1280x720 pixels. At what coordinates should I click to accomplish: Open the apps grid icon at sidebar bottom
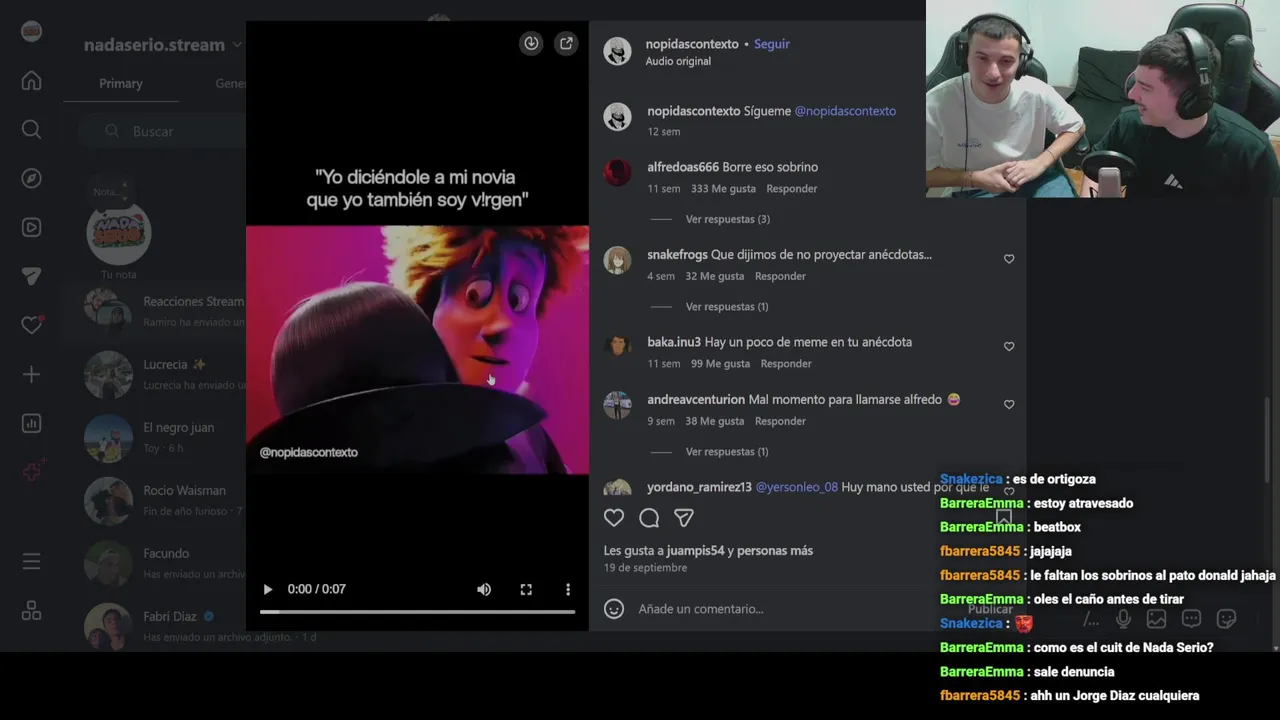31,611
